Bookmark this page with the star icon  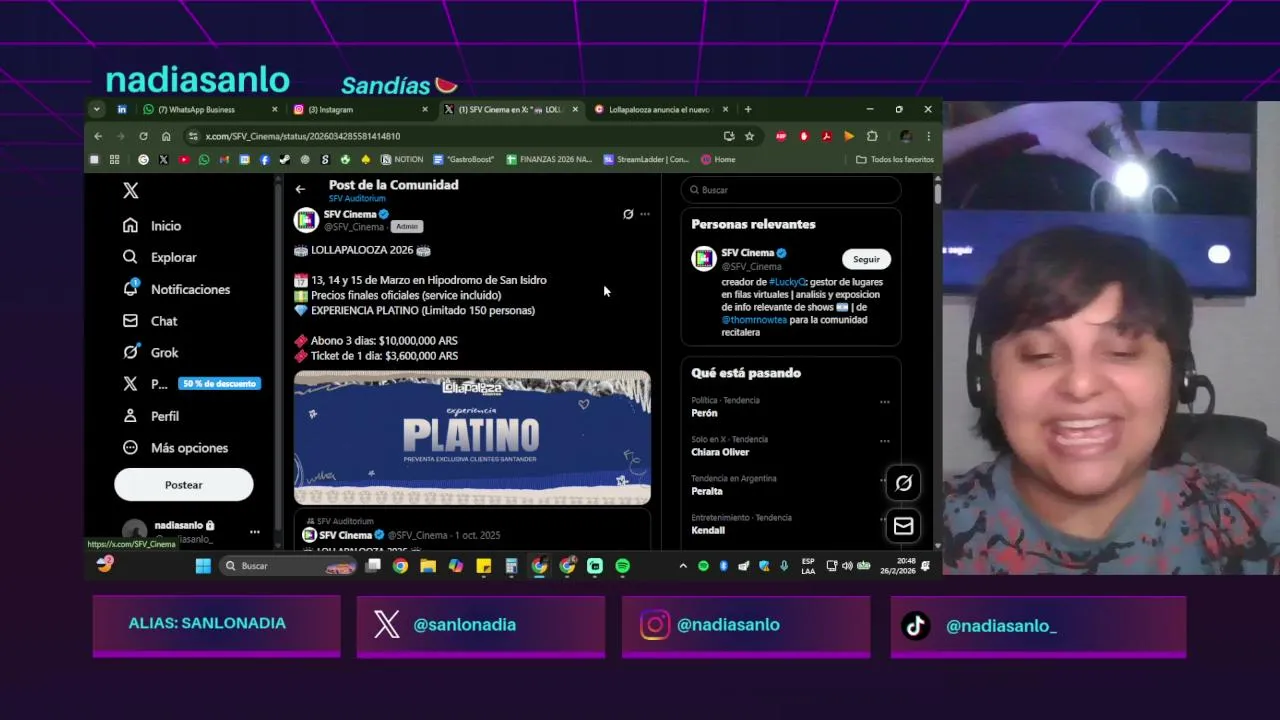point(749,136)
